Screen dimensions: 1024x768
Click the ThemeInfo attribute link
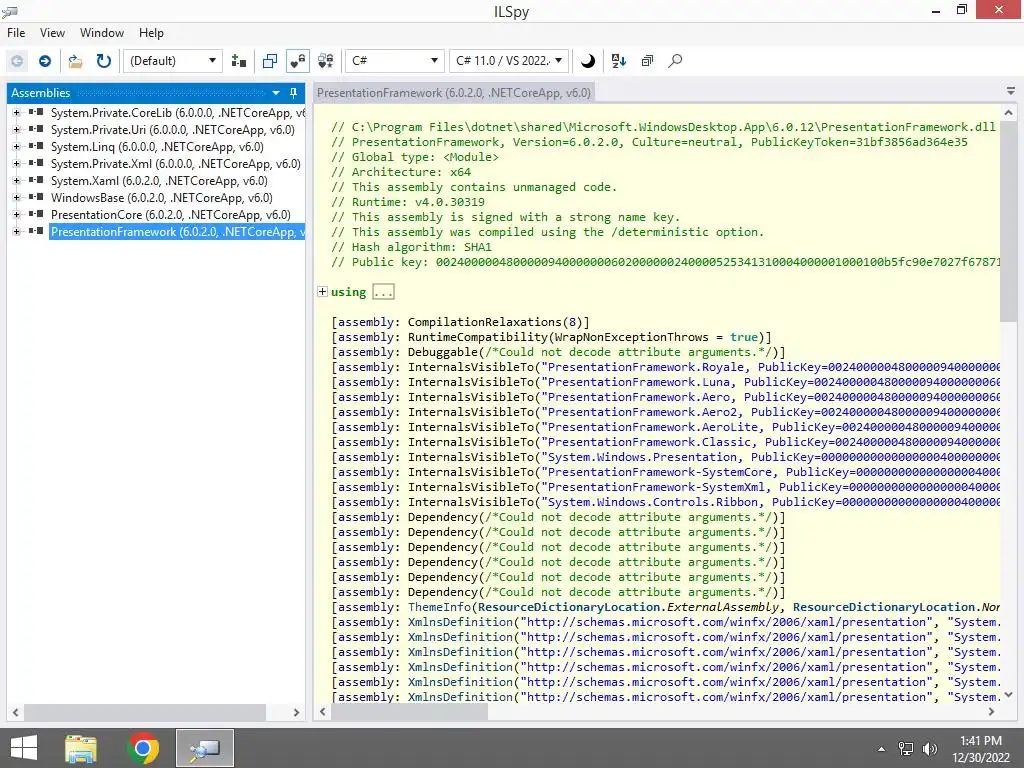tap(440, 607)
